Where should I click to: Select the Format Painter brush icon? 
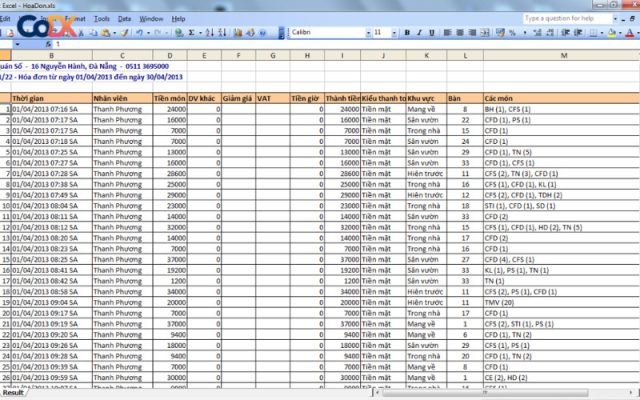coord(124,33)
